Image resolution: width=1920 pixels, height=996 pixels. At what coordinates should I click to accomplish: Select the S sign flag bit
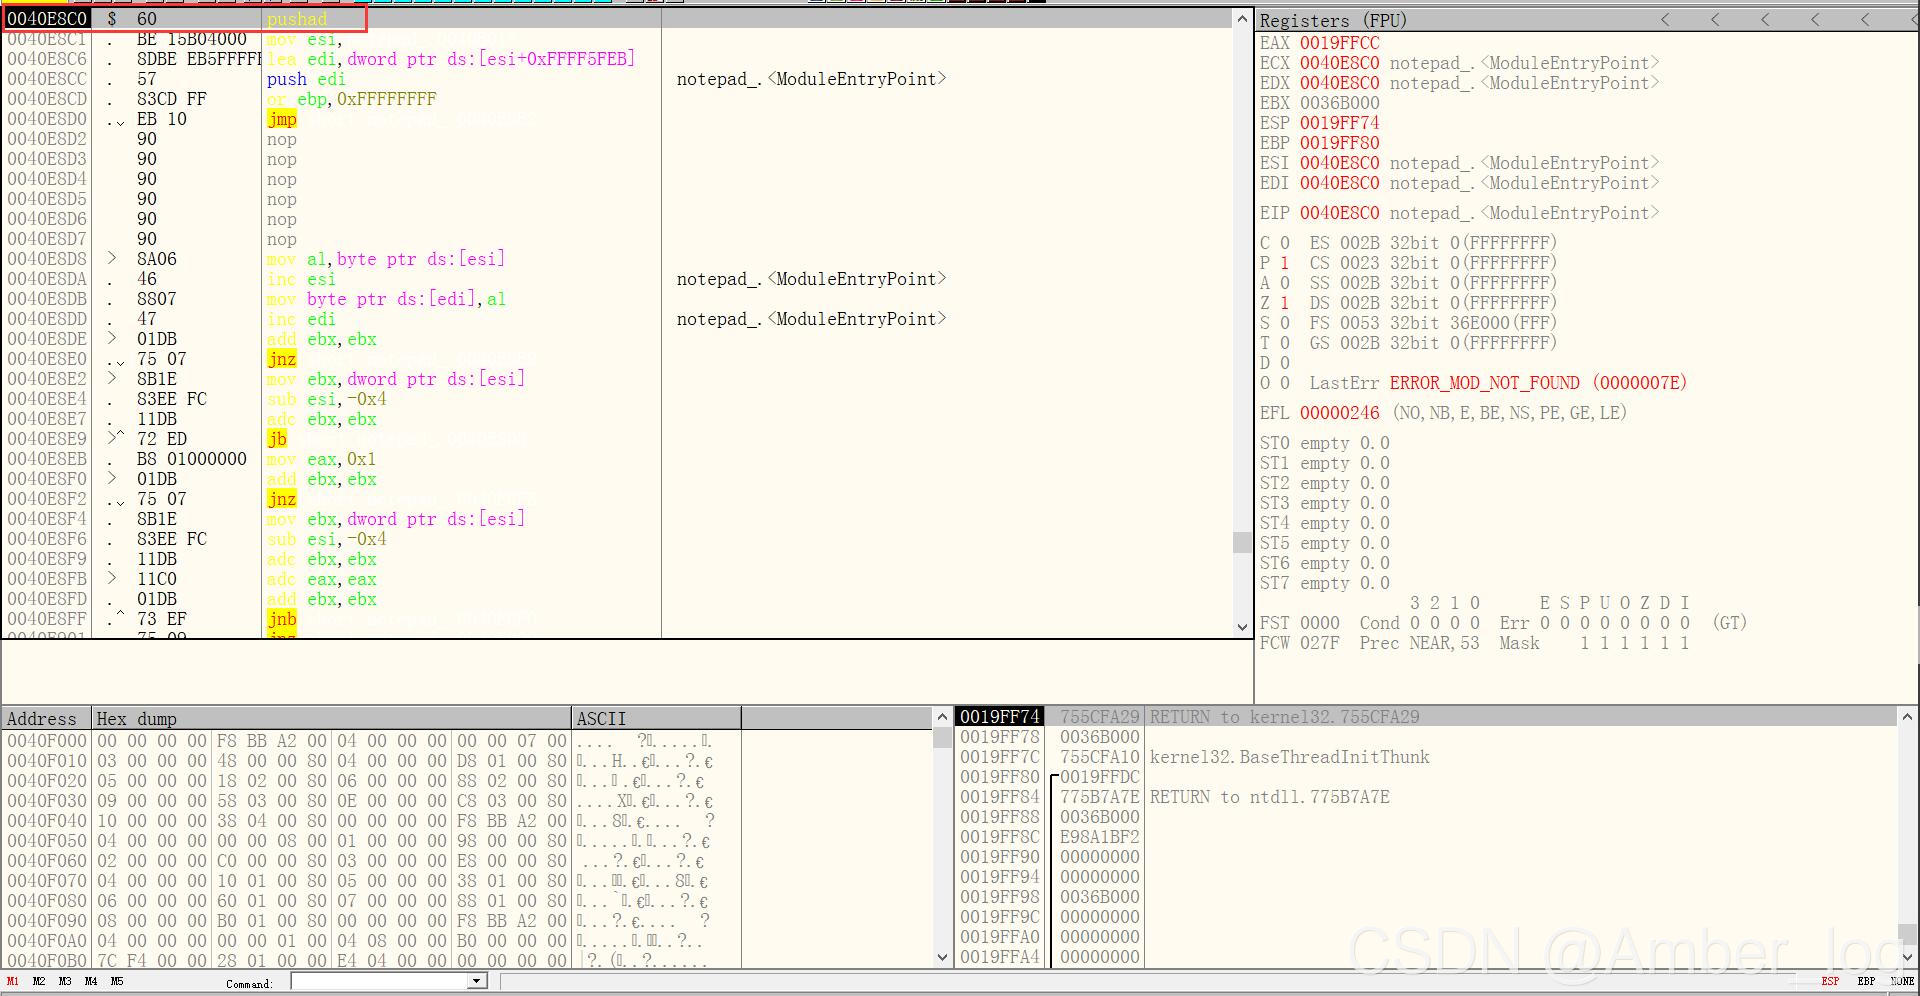1285,323
